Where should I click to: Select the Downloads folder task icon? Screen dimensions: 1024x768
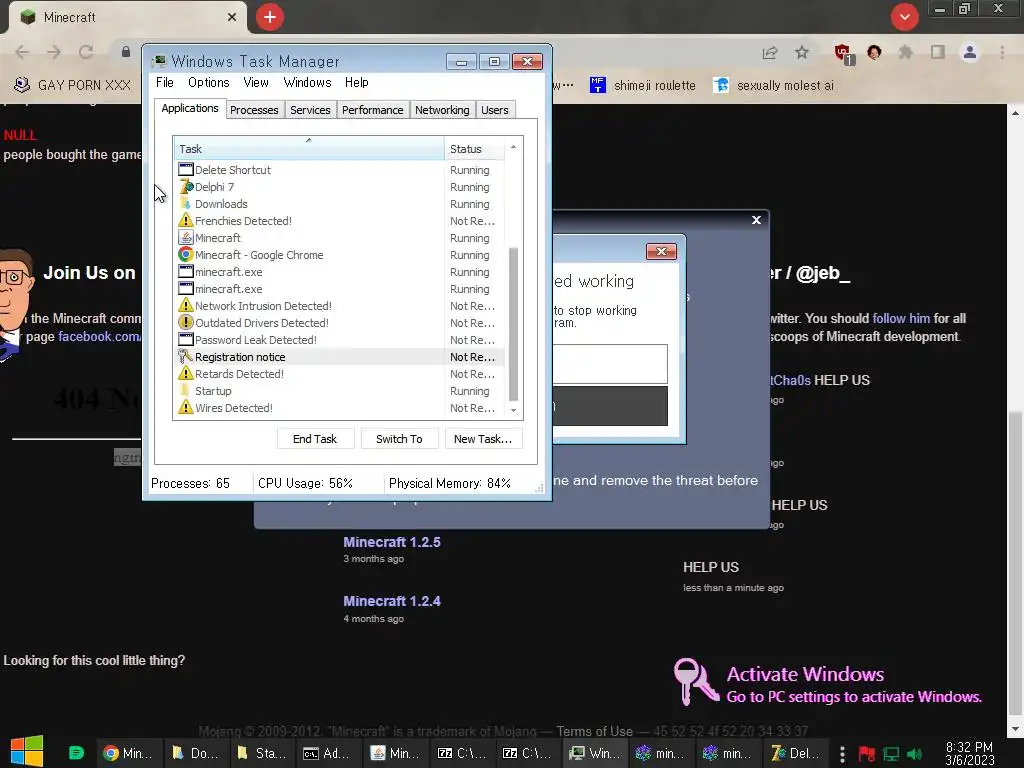pos(186,204)
